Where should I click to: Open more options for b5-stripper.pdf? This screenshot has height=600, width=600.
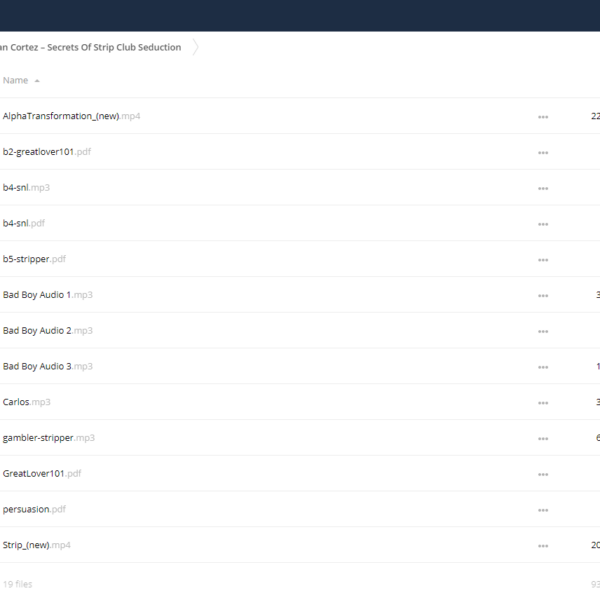543,260
